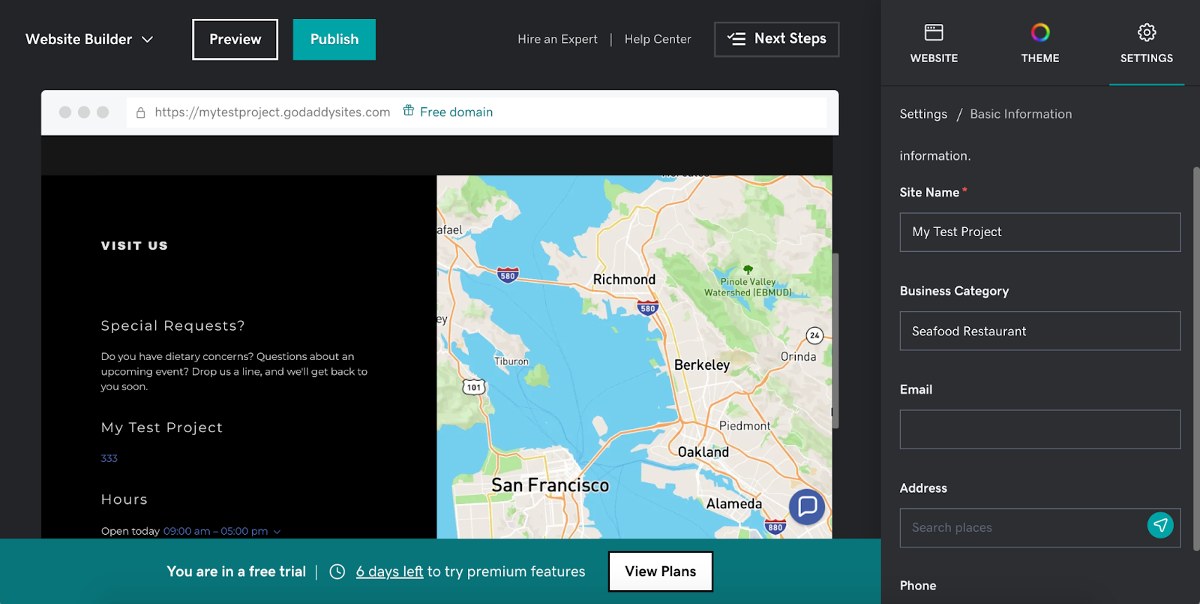The width and height of the screenshot is (1200, 604).
Task: Click the Settings breadcrumb link
Action: 923,114
